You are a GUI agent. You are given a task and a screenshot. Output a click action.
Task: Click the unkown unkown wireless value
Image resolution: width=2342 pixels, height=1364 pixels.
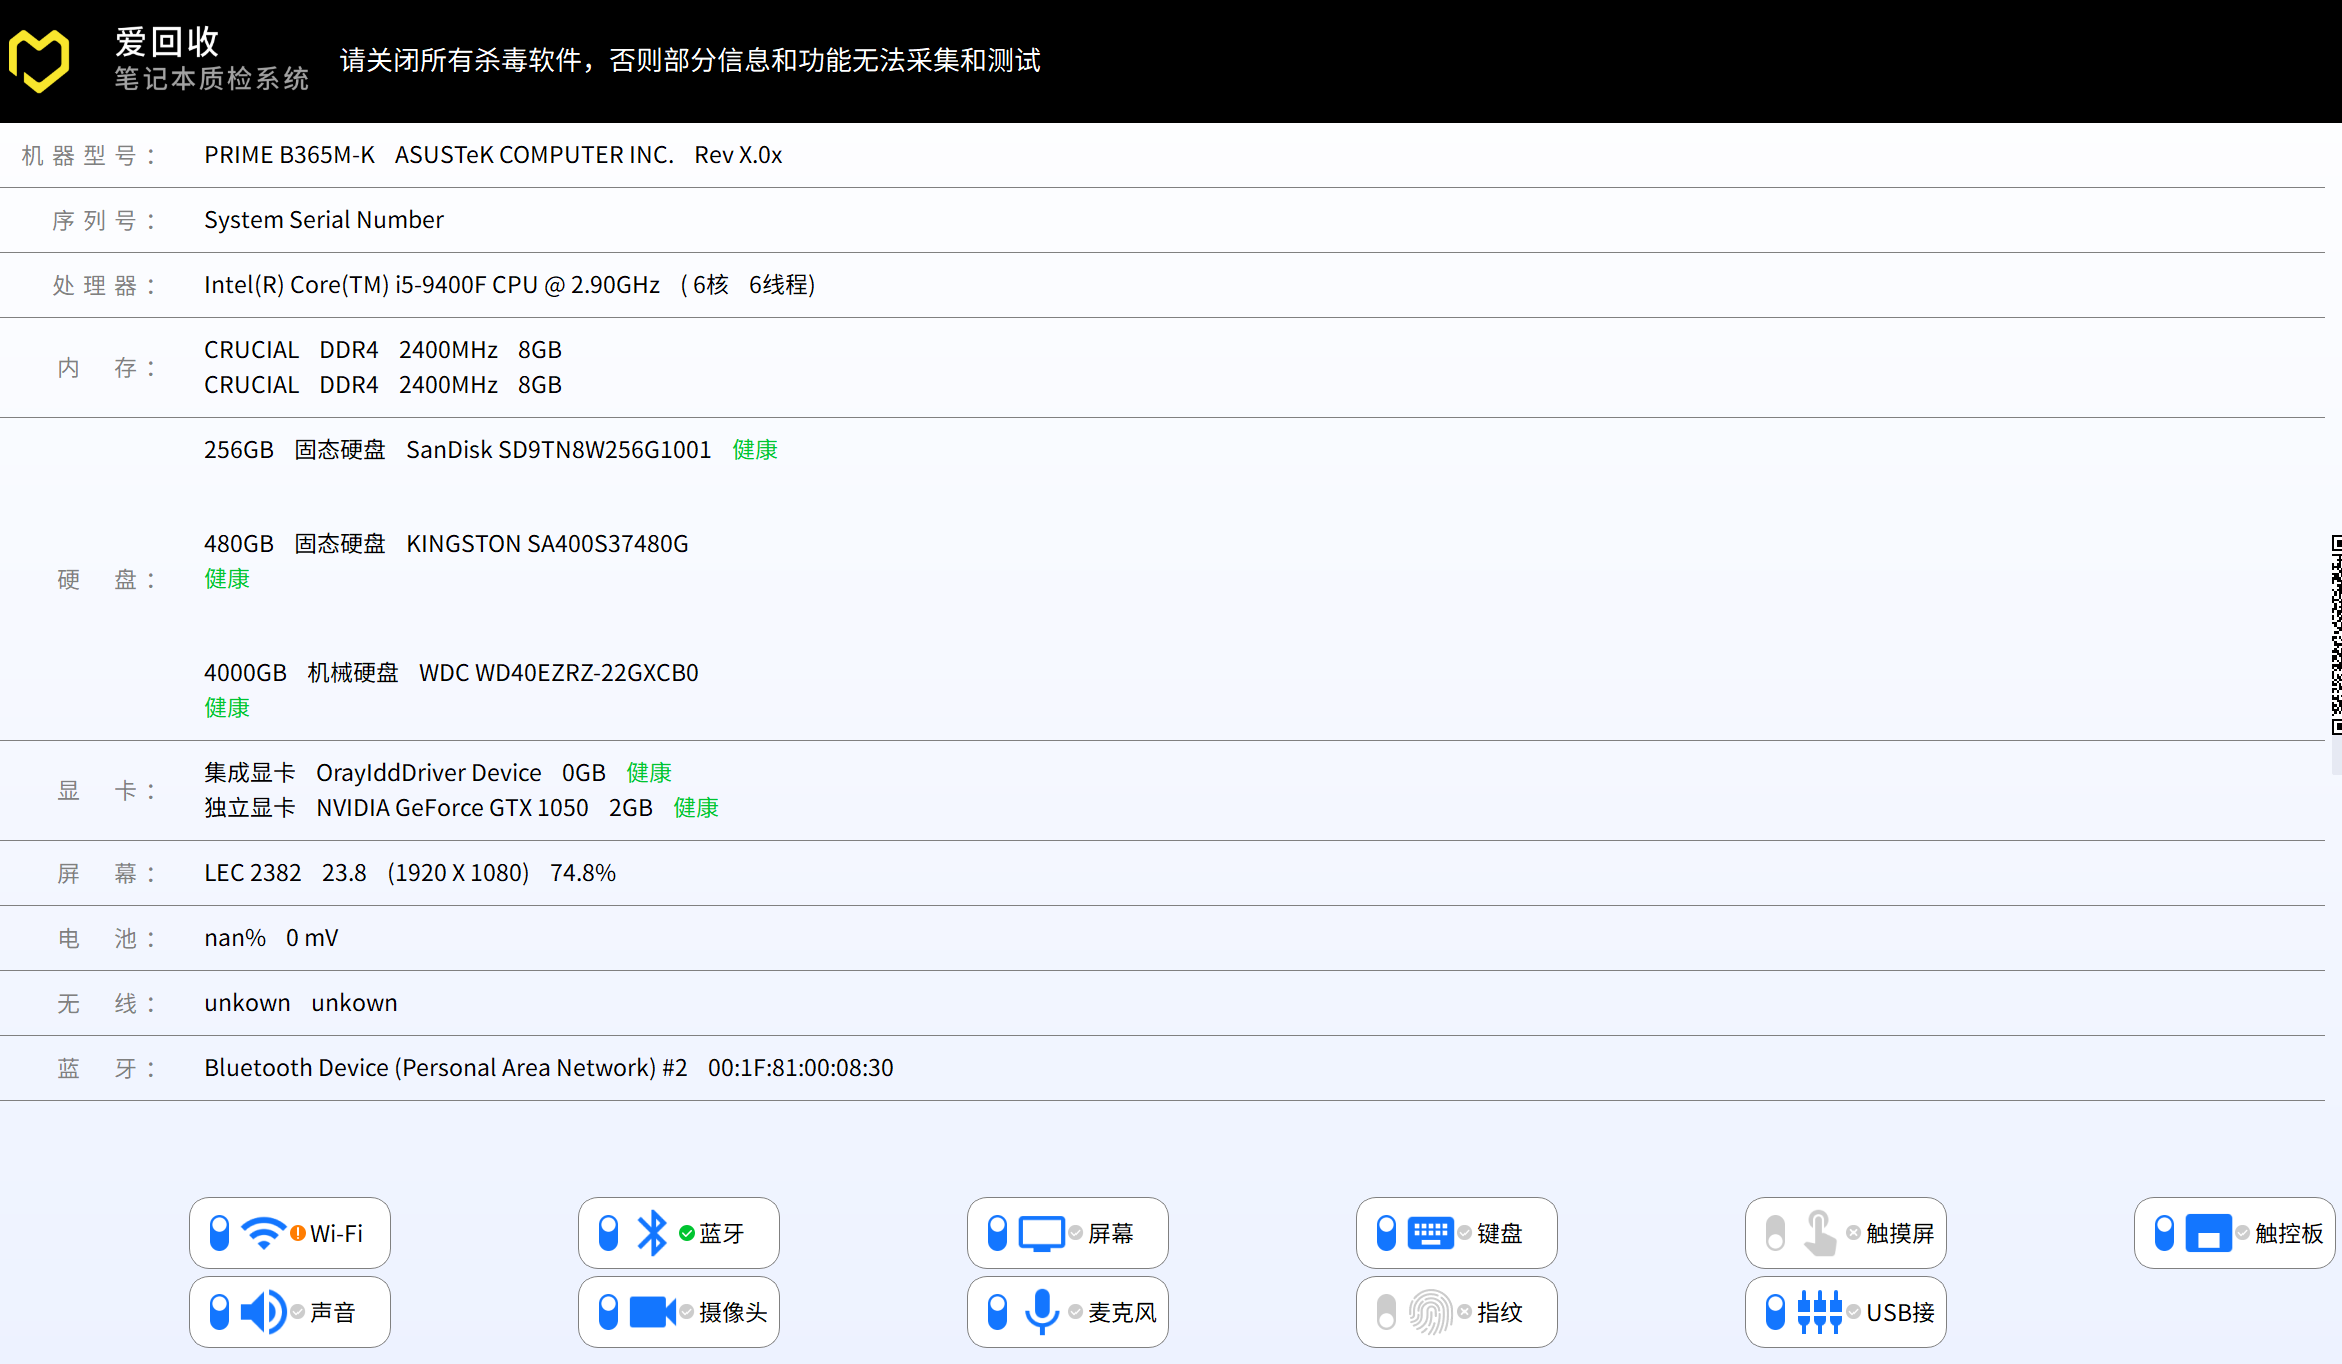pos(301,1003)
